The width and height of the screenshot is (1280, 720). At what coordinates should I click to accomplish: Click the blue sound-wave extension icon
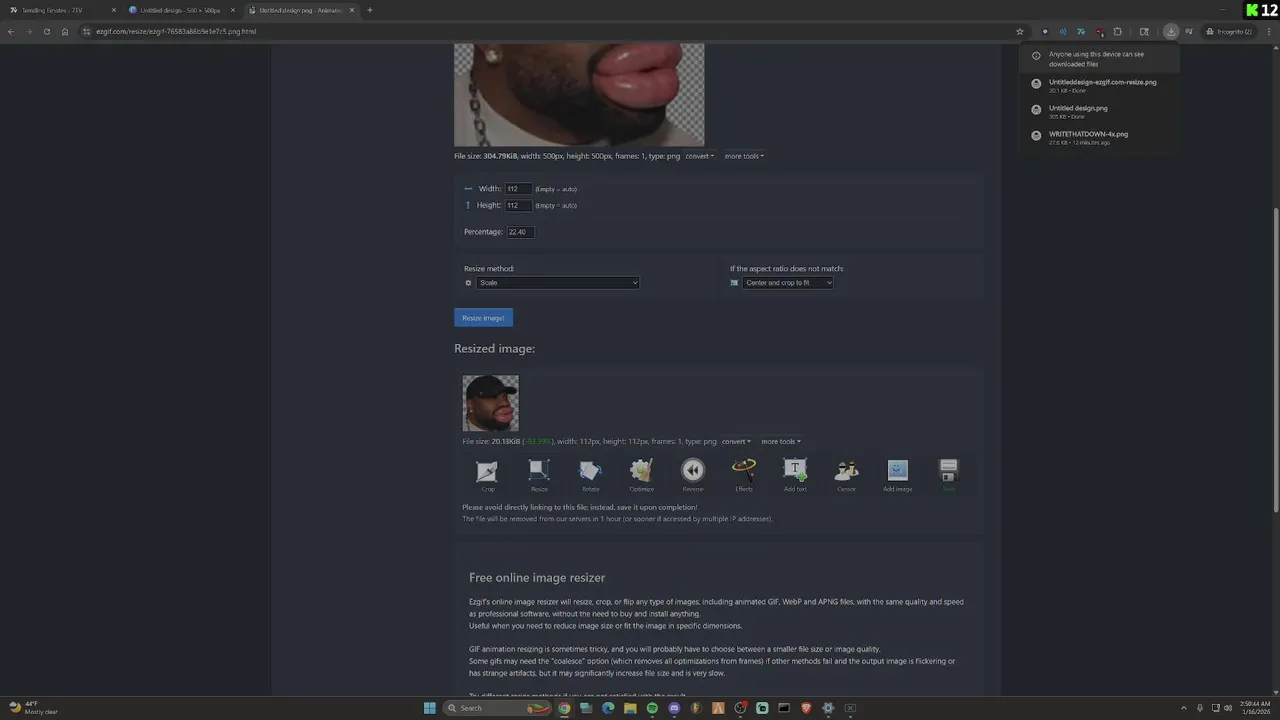click(x=1063, y=31)
